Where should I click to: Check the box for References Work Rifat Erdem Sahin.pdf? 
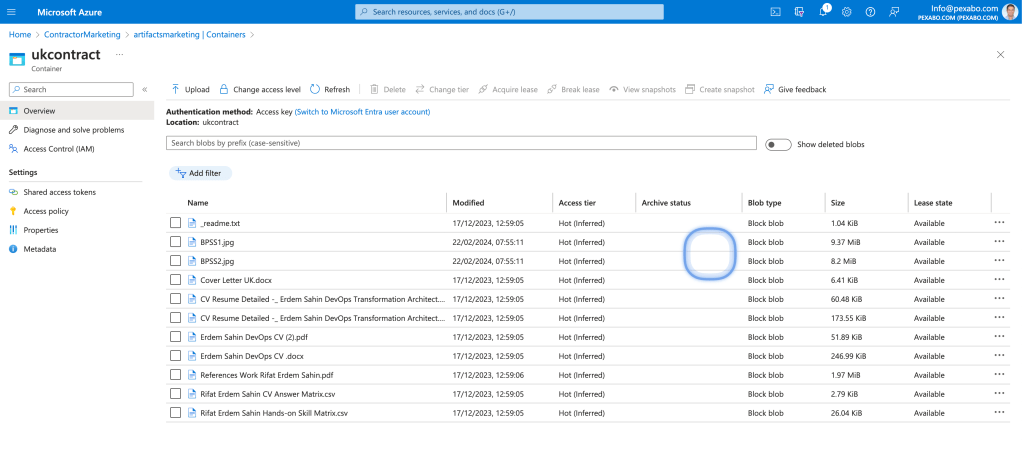(175, 374)
